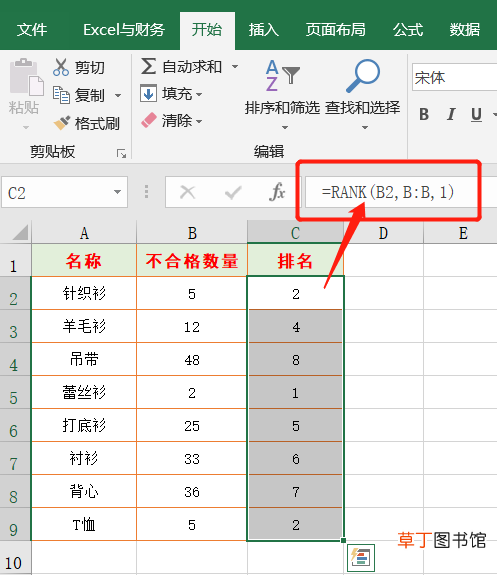Expand the Paste options arrow
This screenshot has width=497, height=575.
(26, 128)
